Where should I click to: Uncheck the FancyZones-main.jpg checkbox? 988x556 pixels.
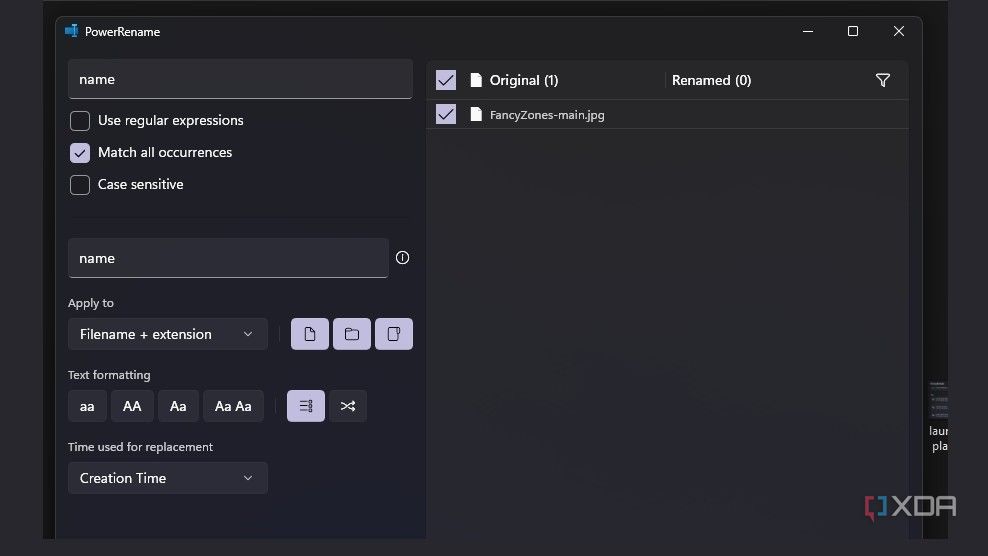pyautogui.click(x=446, y=114)
